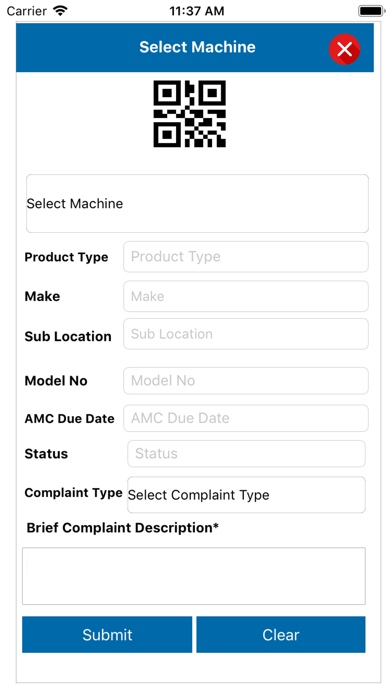The width and height of the screenshot is (392, 696).
Task: Select the Make input field
Action: [x=246, y=296]
